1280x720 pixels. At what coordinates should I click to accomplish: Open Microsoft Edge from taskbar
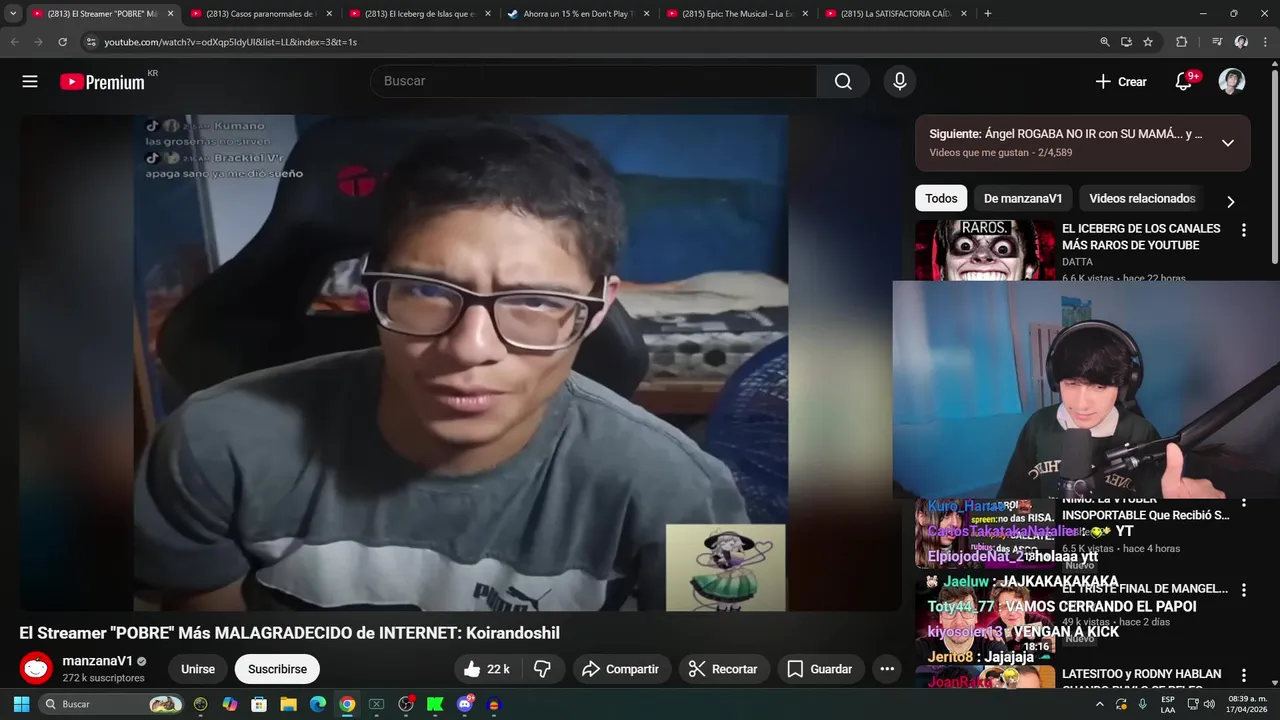317,704
